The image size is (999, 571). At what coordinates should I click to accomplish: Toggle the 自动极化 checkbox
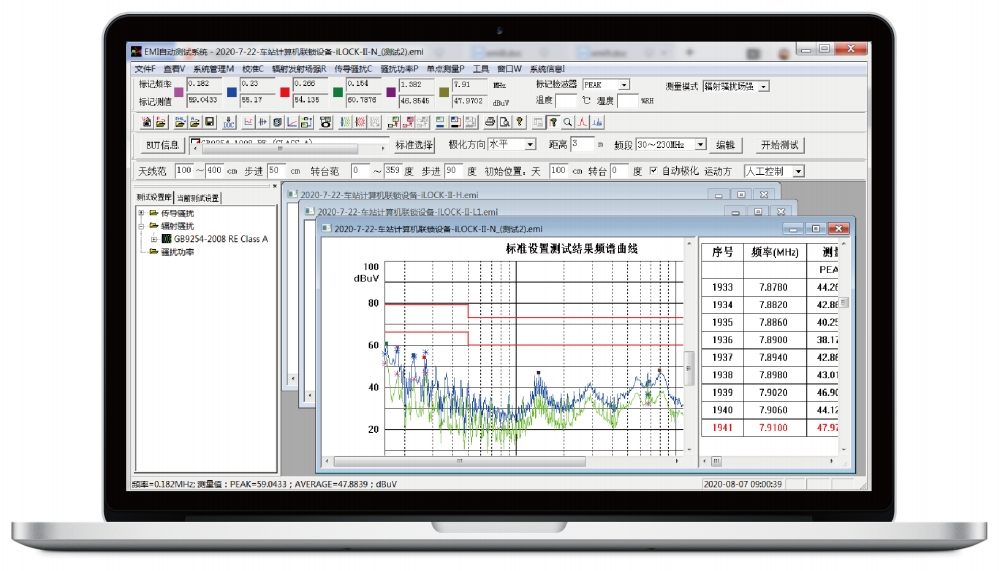[x=654, y=171]
